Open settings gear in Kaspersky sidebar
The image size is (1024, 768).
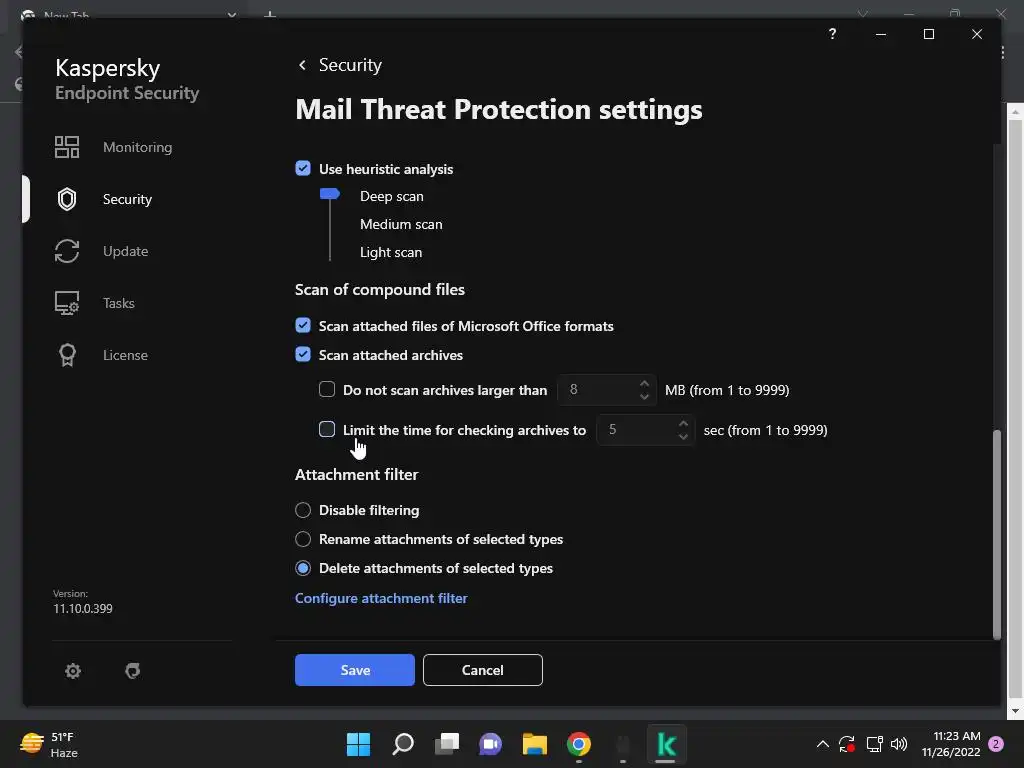point(72,671)
